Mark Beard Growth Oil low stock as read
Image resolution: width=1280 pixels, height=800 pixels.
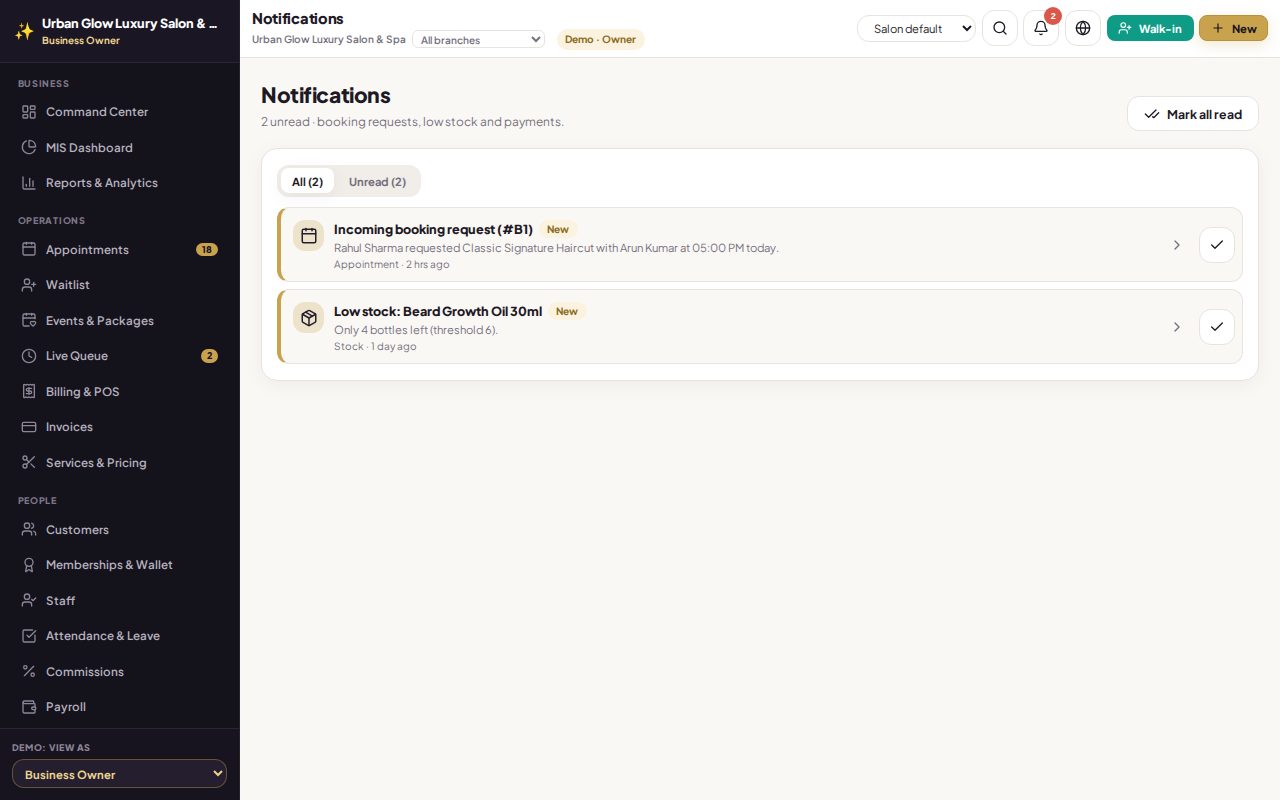pyautogui.click(x=1217, y=327)
